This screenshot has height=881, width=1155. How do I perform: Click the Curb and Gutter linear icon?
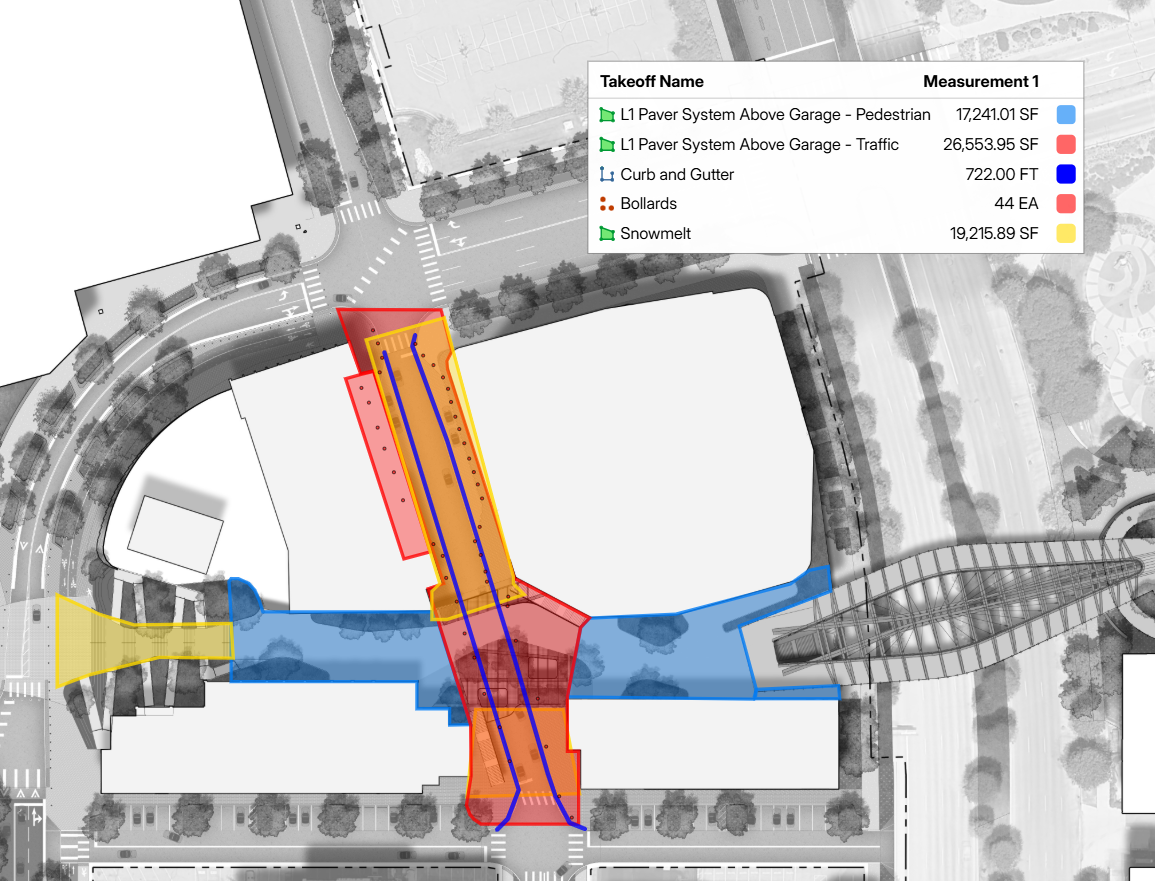tap(607, 174)
